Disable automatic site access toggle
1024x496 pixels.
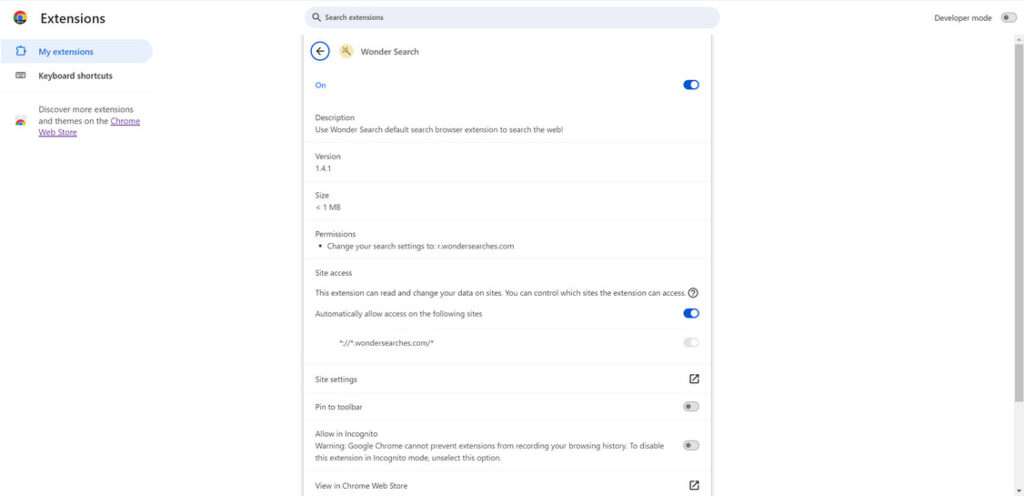pyautogui.click(x=691, y=313)
